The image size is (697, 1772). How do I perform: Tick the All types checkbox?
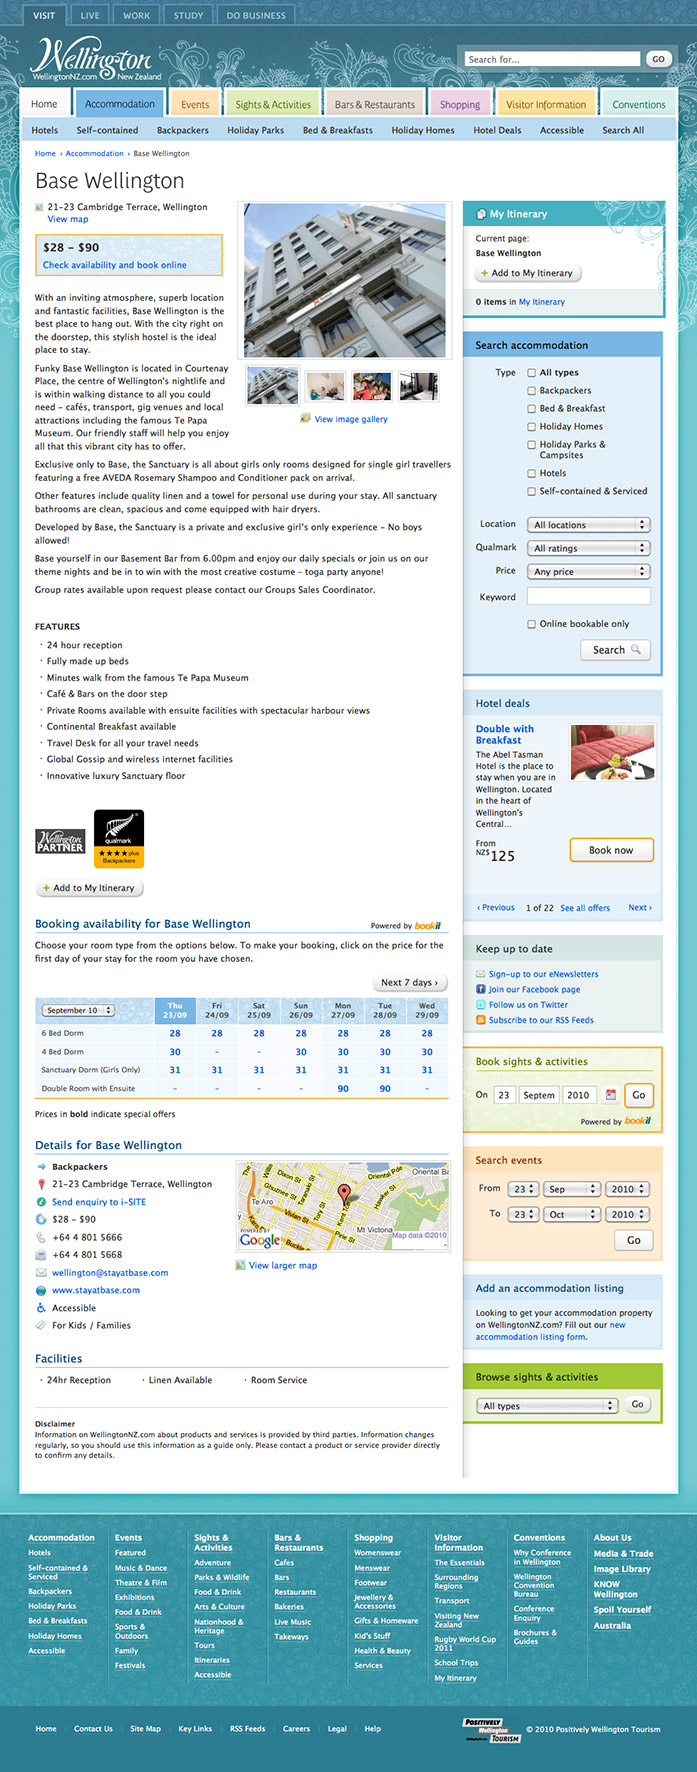[x=532, y=372]
